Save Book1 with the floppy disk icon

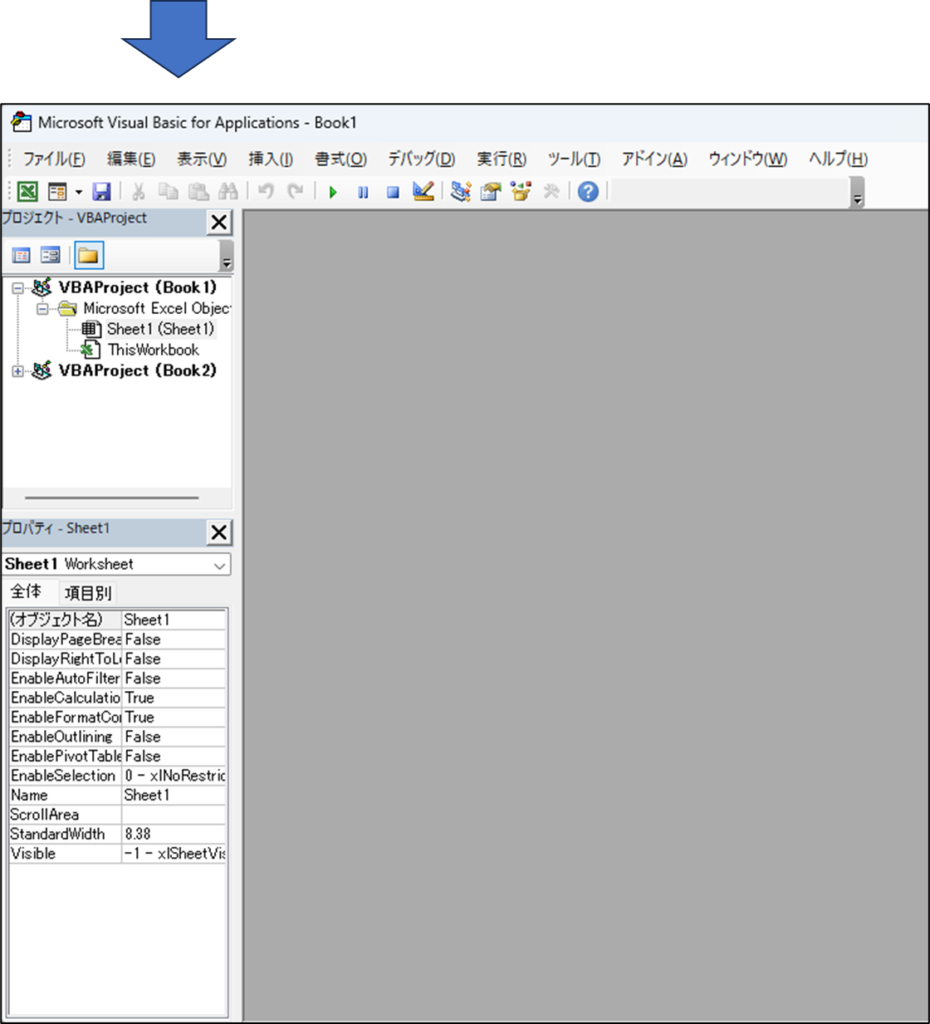coord(102,191)
